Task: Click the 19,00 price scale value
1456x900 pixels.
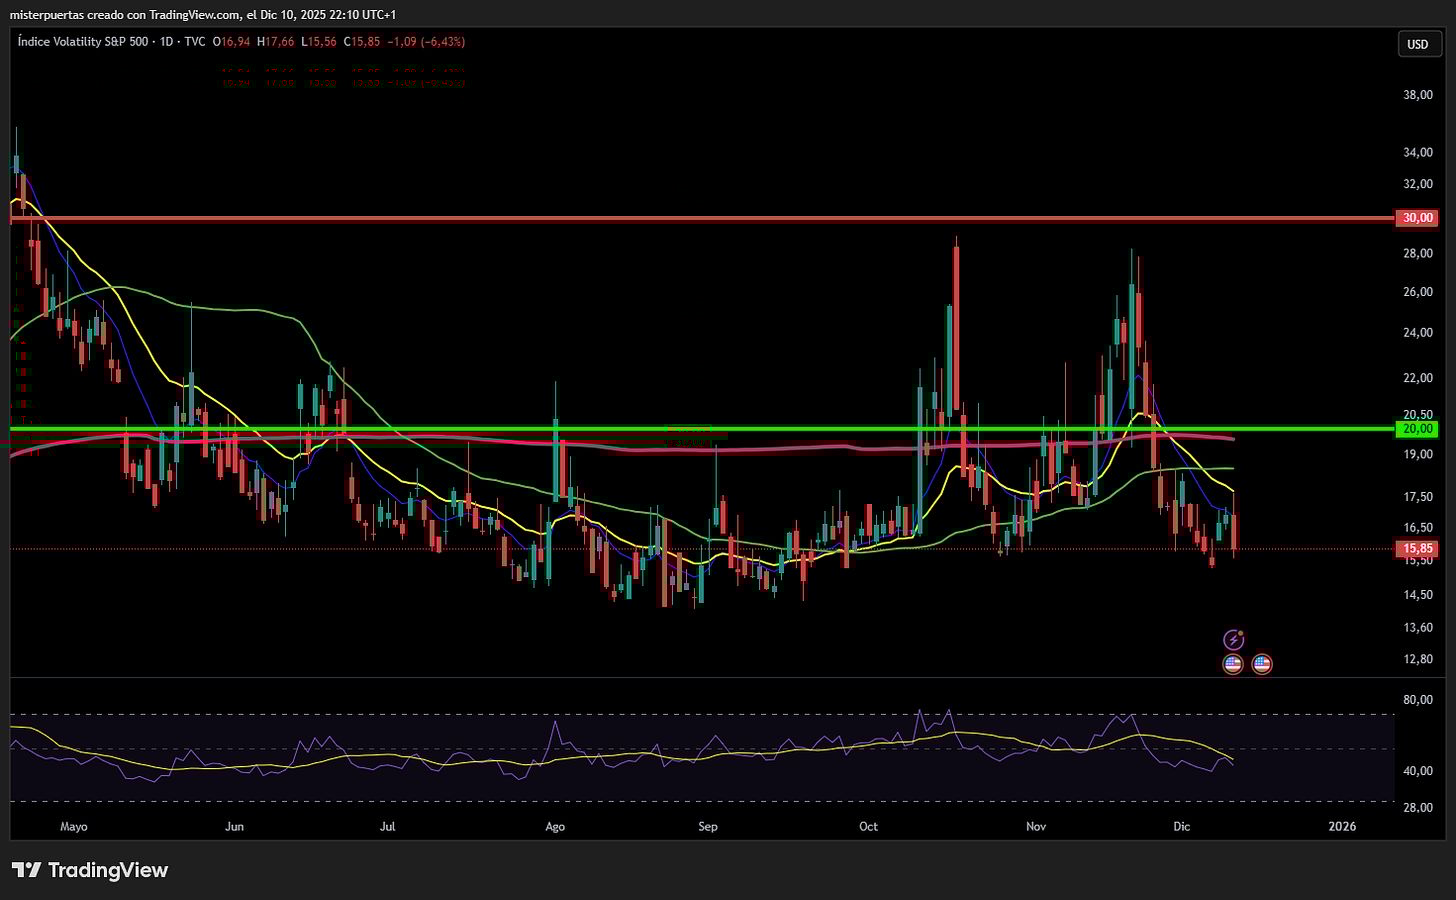Action: pos(1418,454)
